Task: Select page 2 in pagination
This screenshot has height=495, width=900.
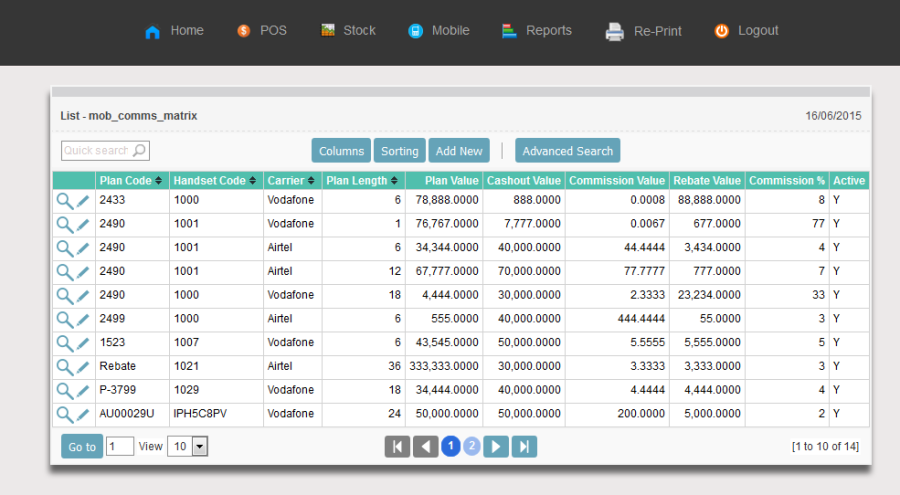Action: [472, 447]
